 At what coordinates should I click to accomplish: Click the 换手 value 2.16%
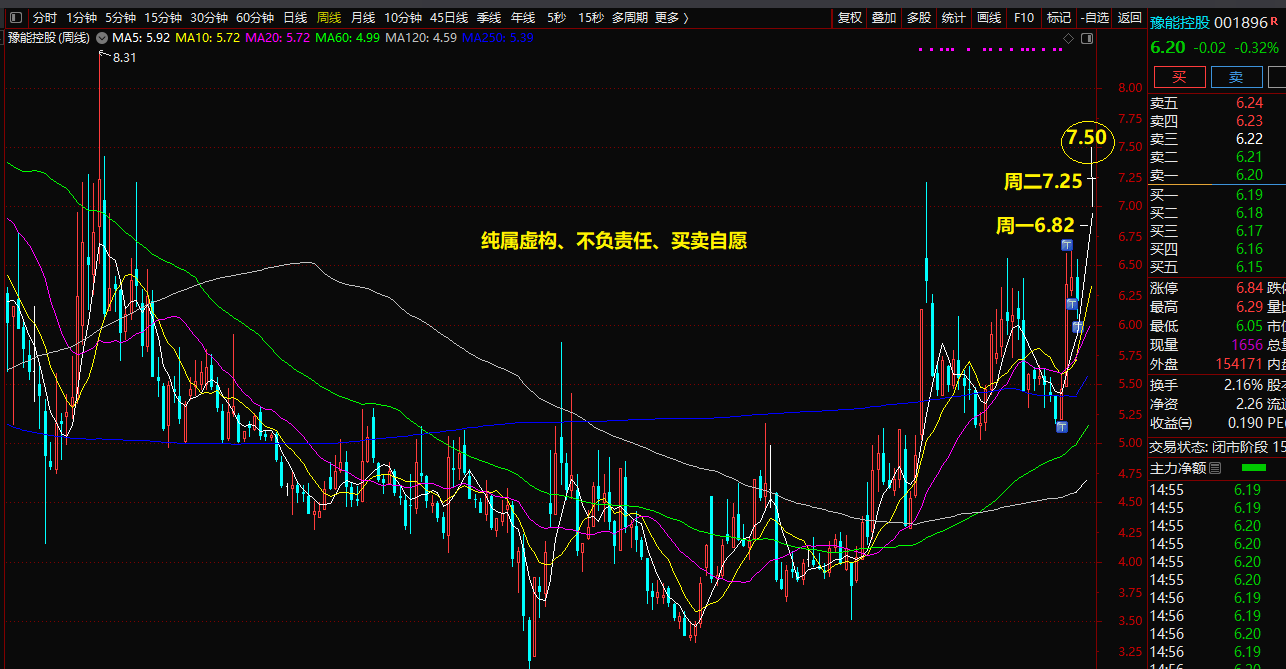click(1243, 385)
